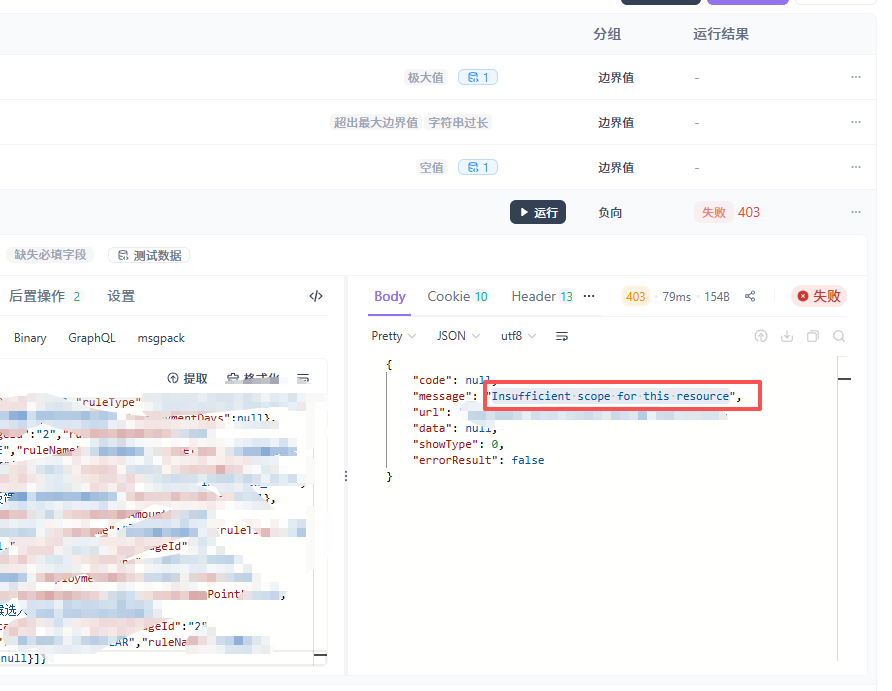Click the data badge beside 空值

point(478,167)
